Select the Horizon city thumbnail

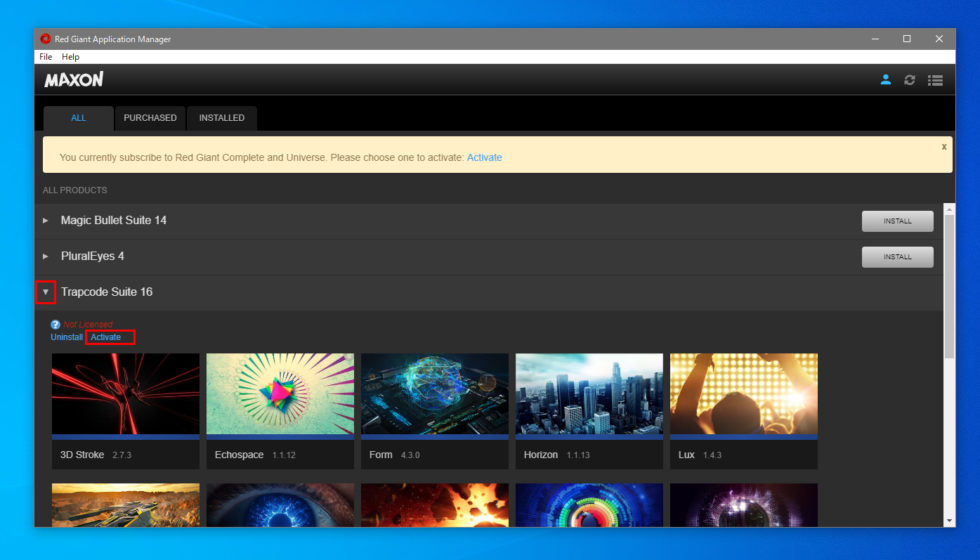tap(589, 394)
